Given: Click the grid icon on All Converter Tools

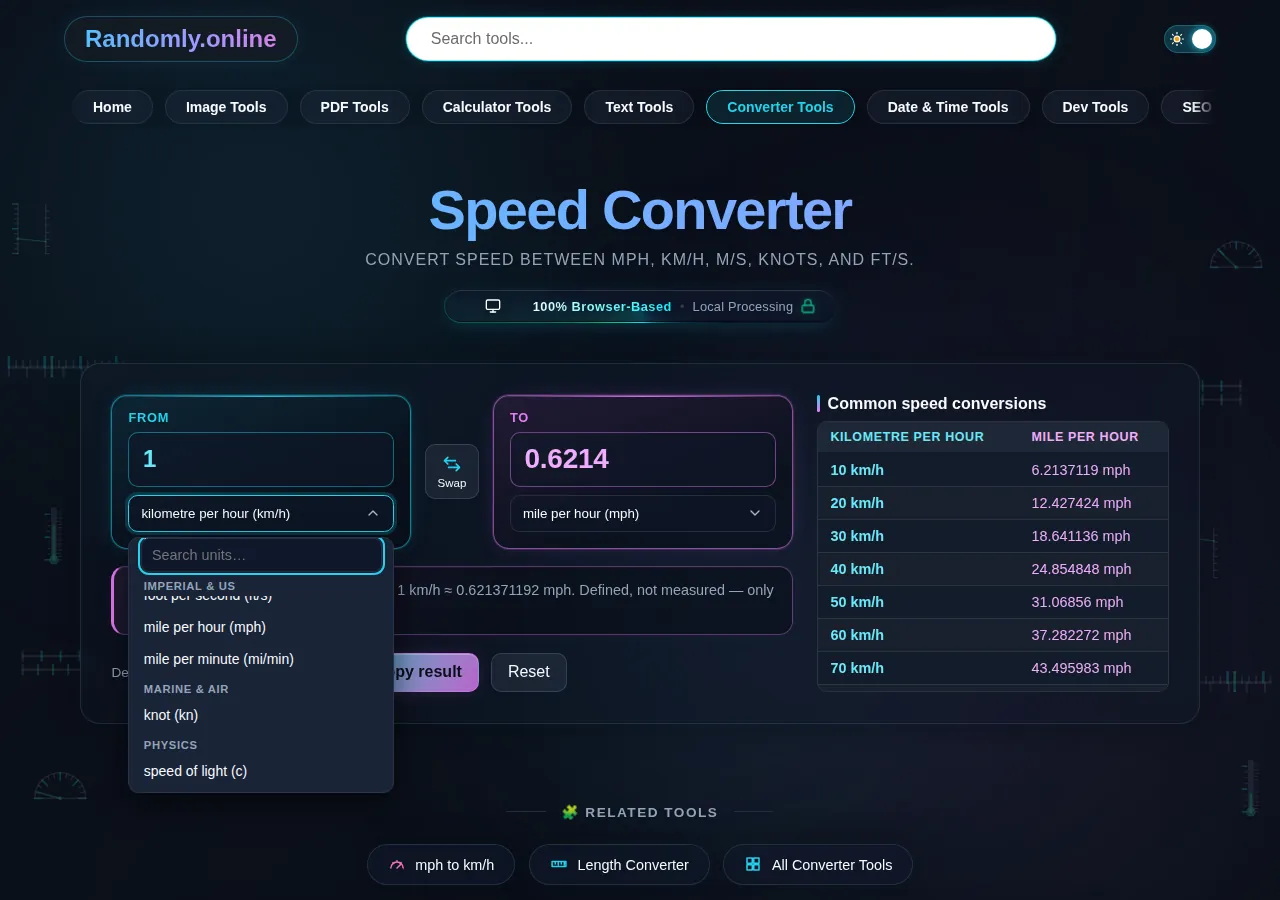Looking at the screenshot, I should [753, 864].
